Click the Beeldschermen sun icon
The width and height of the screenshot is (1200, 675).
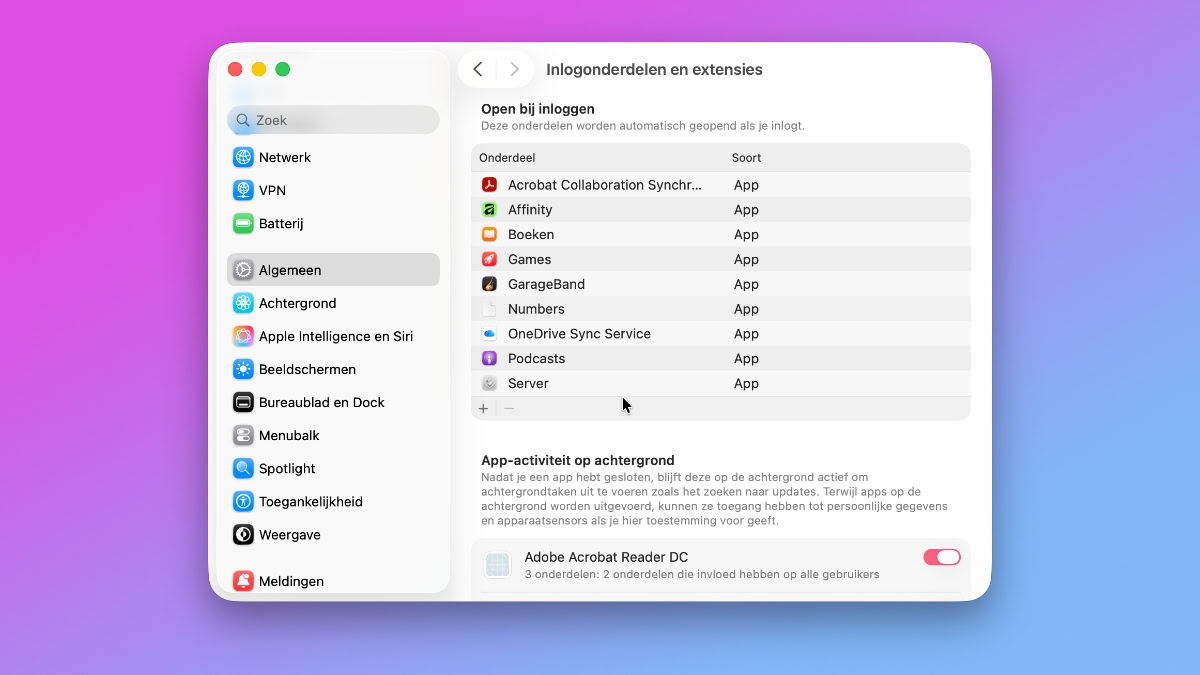243,369
